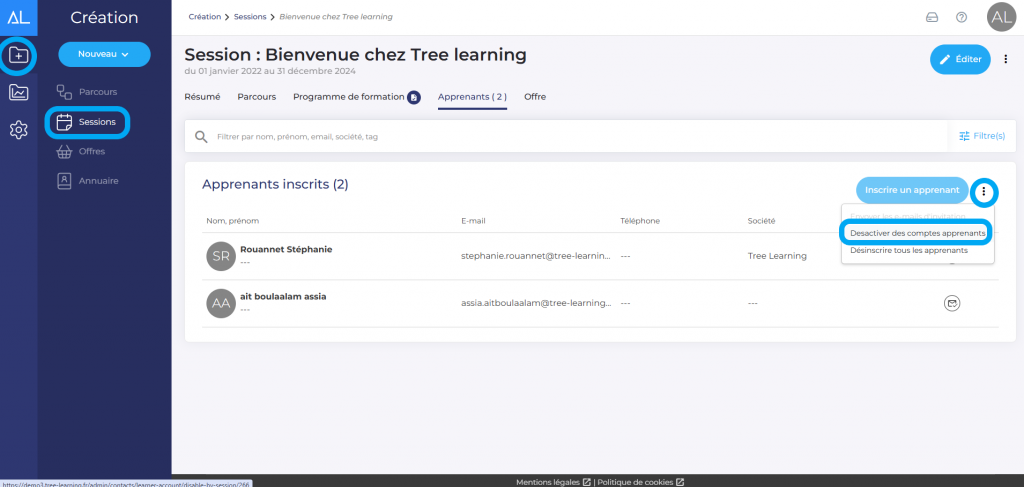Toggle three-dot menu beside Inscrire un apprenant
This screenshot has height=487, width=1024.
coord(984,191)
